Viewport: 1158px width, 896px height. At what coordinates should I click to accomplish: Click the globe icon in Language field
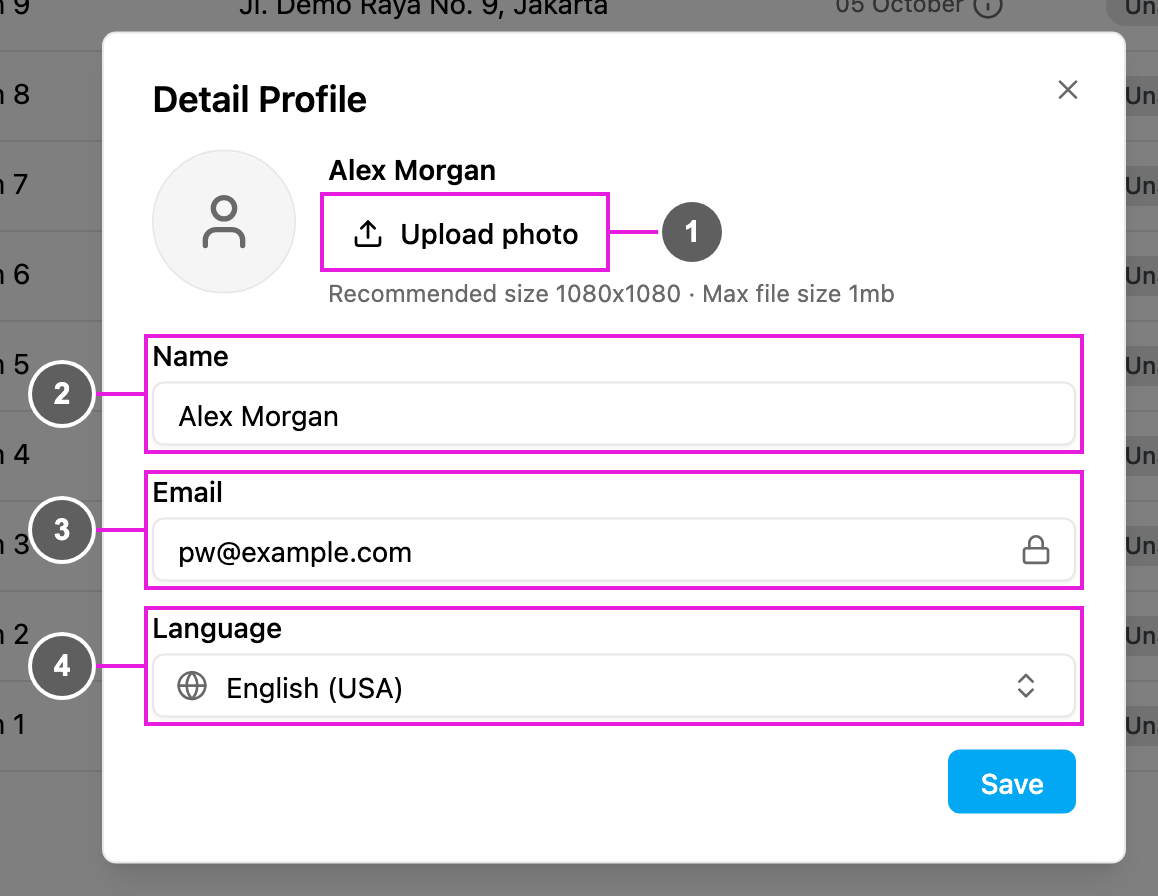tap(192, 686)
